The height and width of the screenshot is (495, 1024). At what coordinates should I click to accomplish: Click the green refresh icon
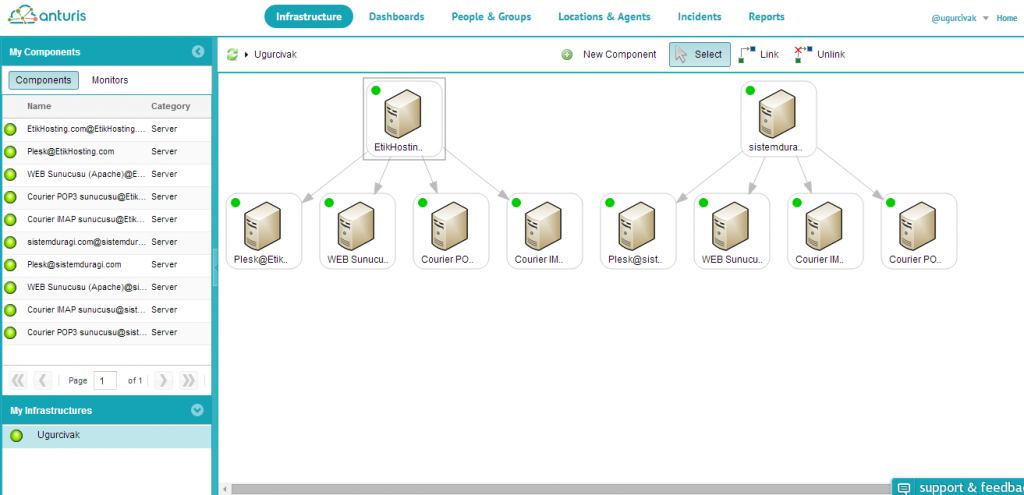click(232, 55)
